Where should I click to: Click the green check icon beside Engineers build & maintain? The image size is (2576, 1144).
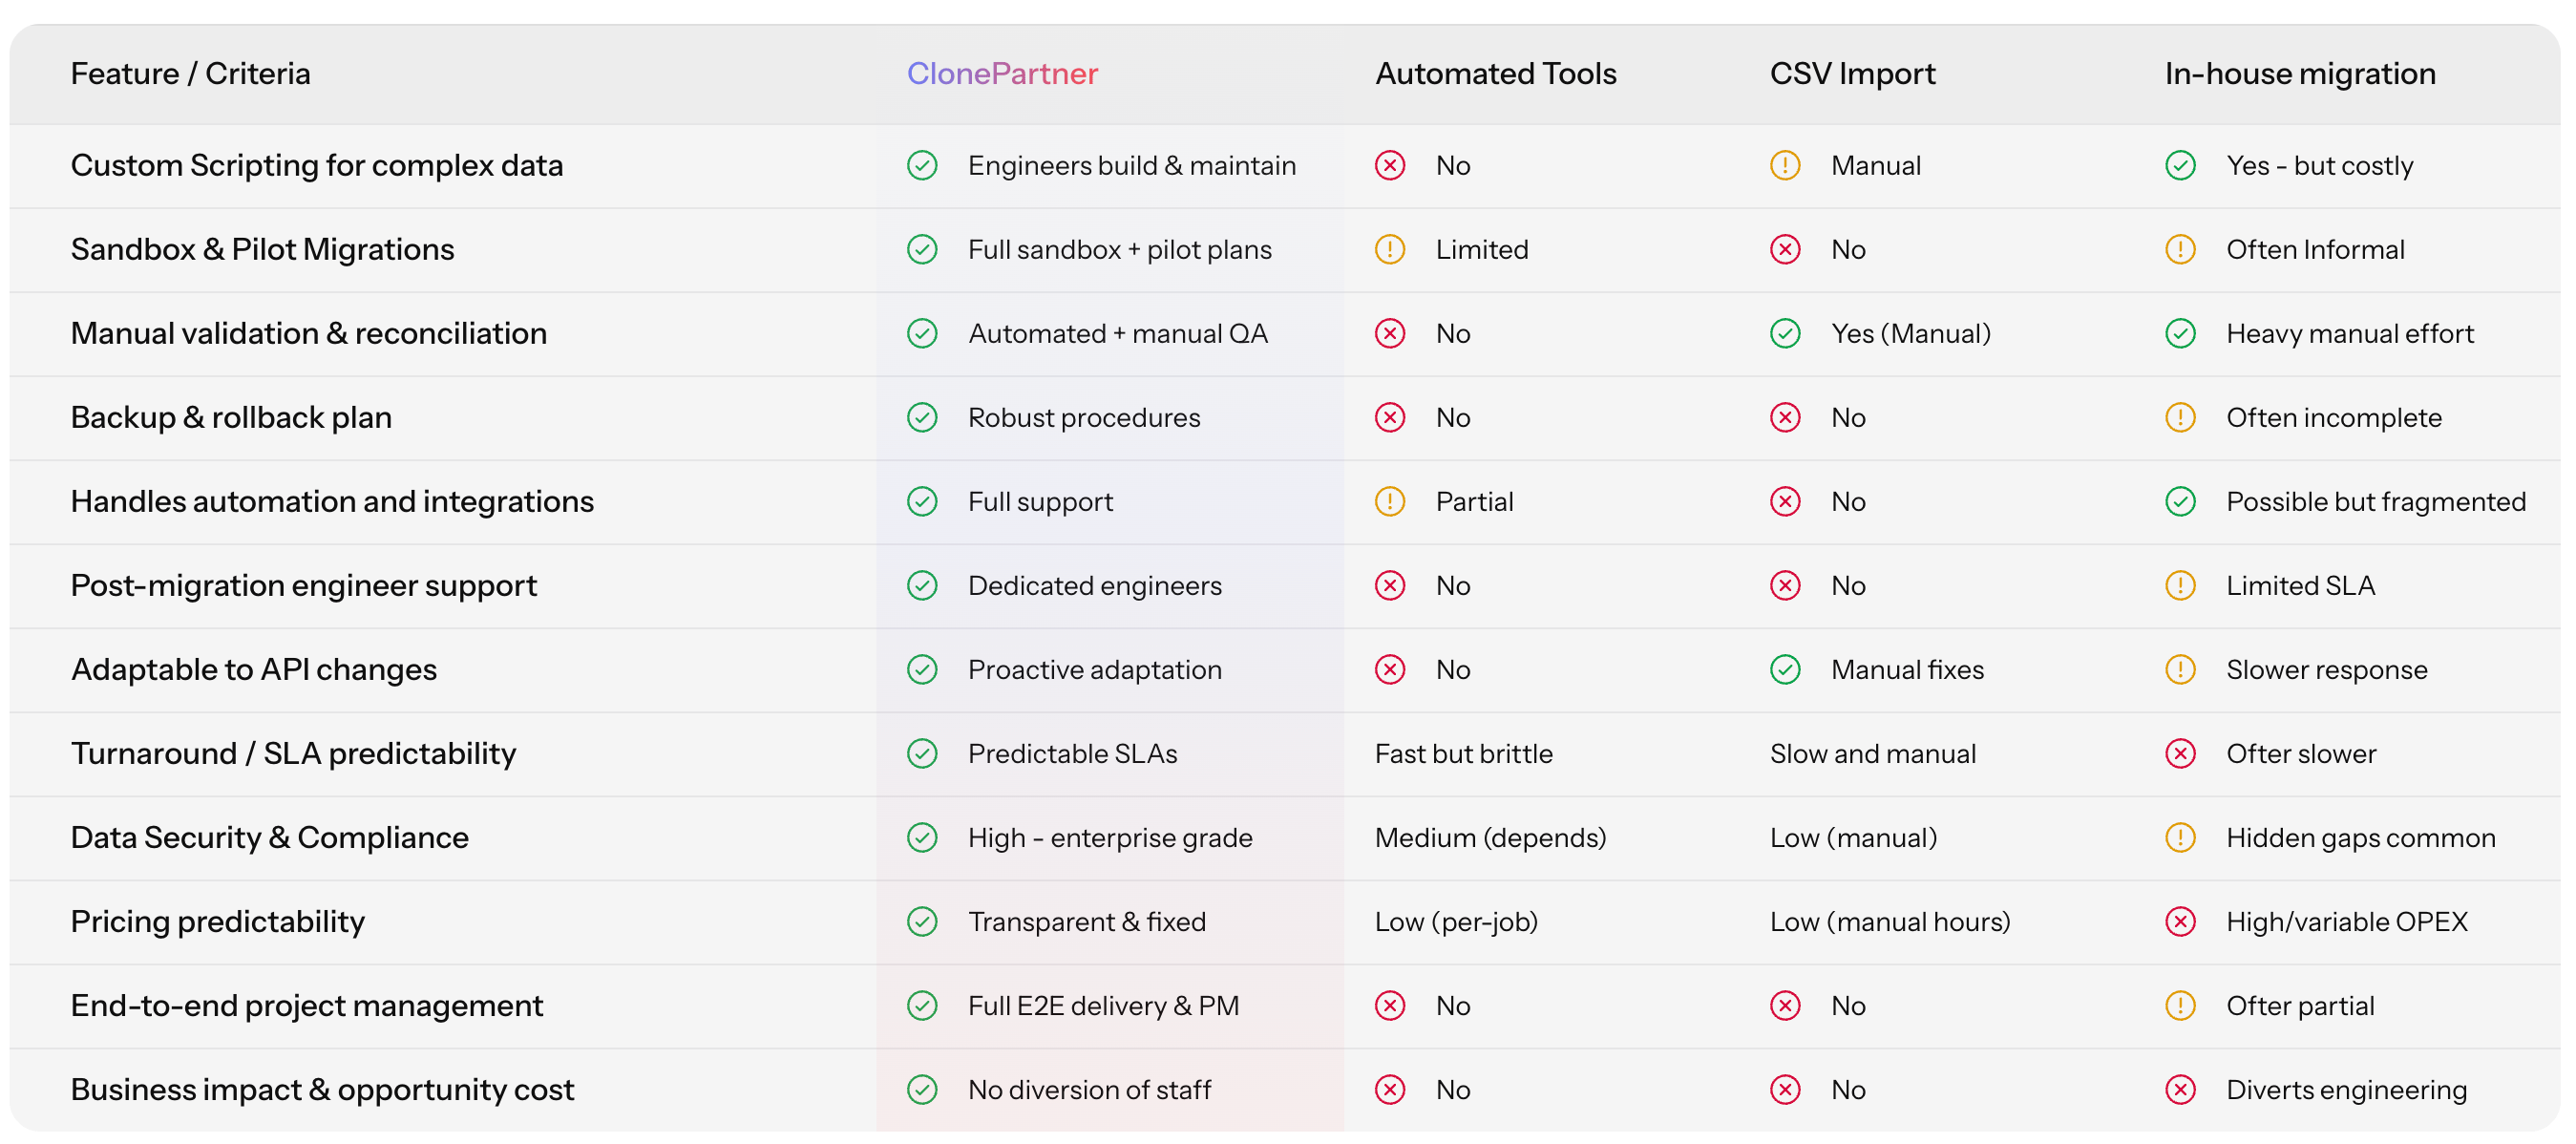coord(922,166)
